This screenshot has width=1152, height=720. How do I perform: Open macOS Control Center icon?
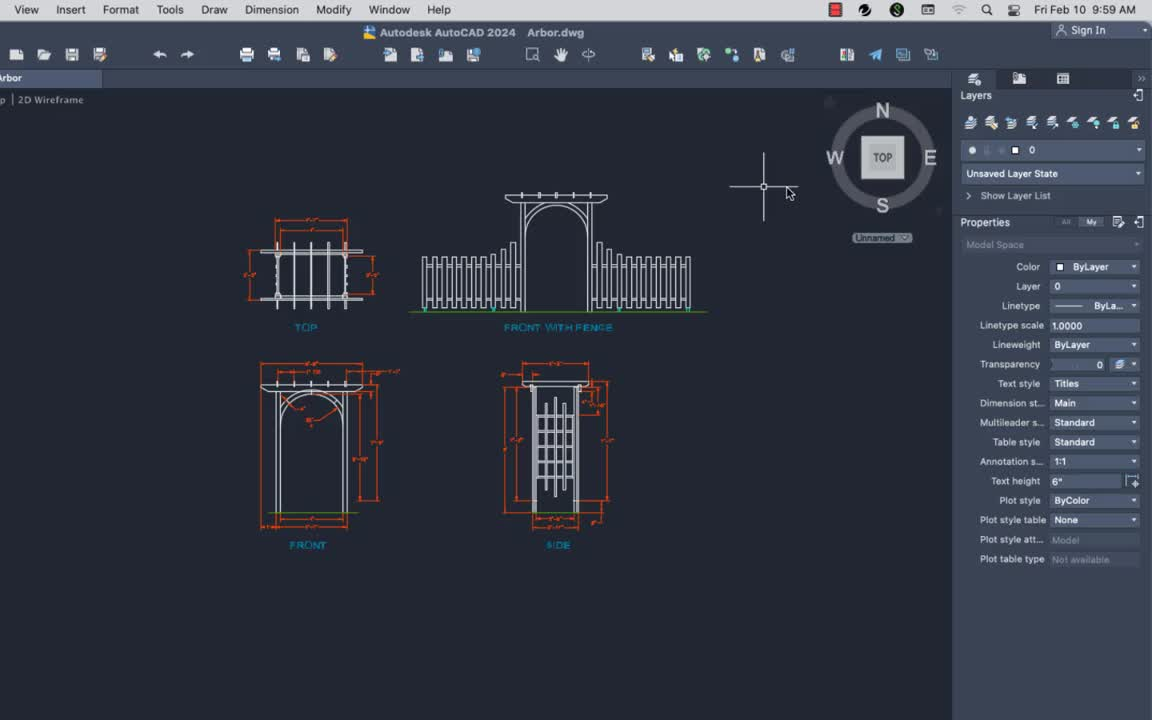point(1014,10)
